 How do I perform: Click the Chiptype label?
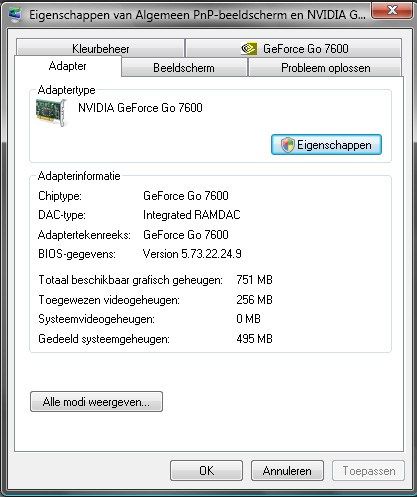(x=60, y=196)
